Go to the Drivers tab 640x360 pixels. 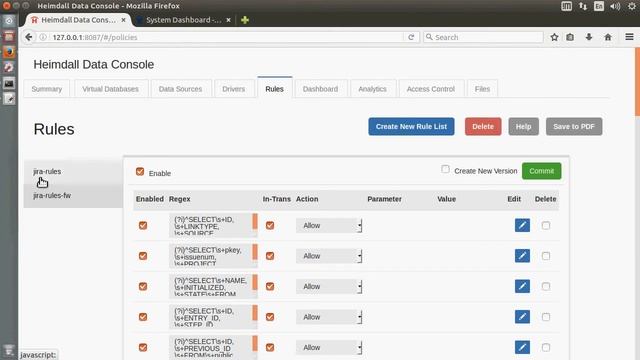point(233,89)
